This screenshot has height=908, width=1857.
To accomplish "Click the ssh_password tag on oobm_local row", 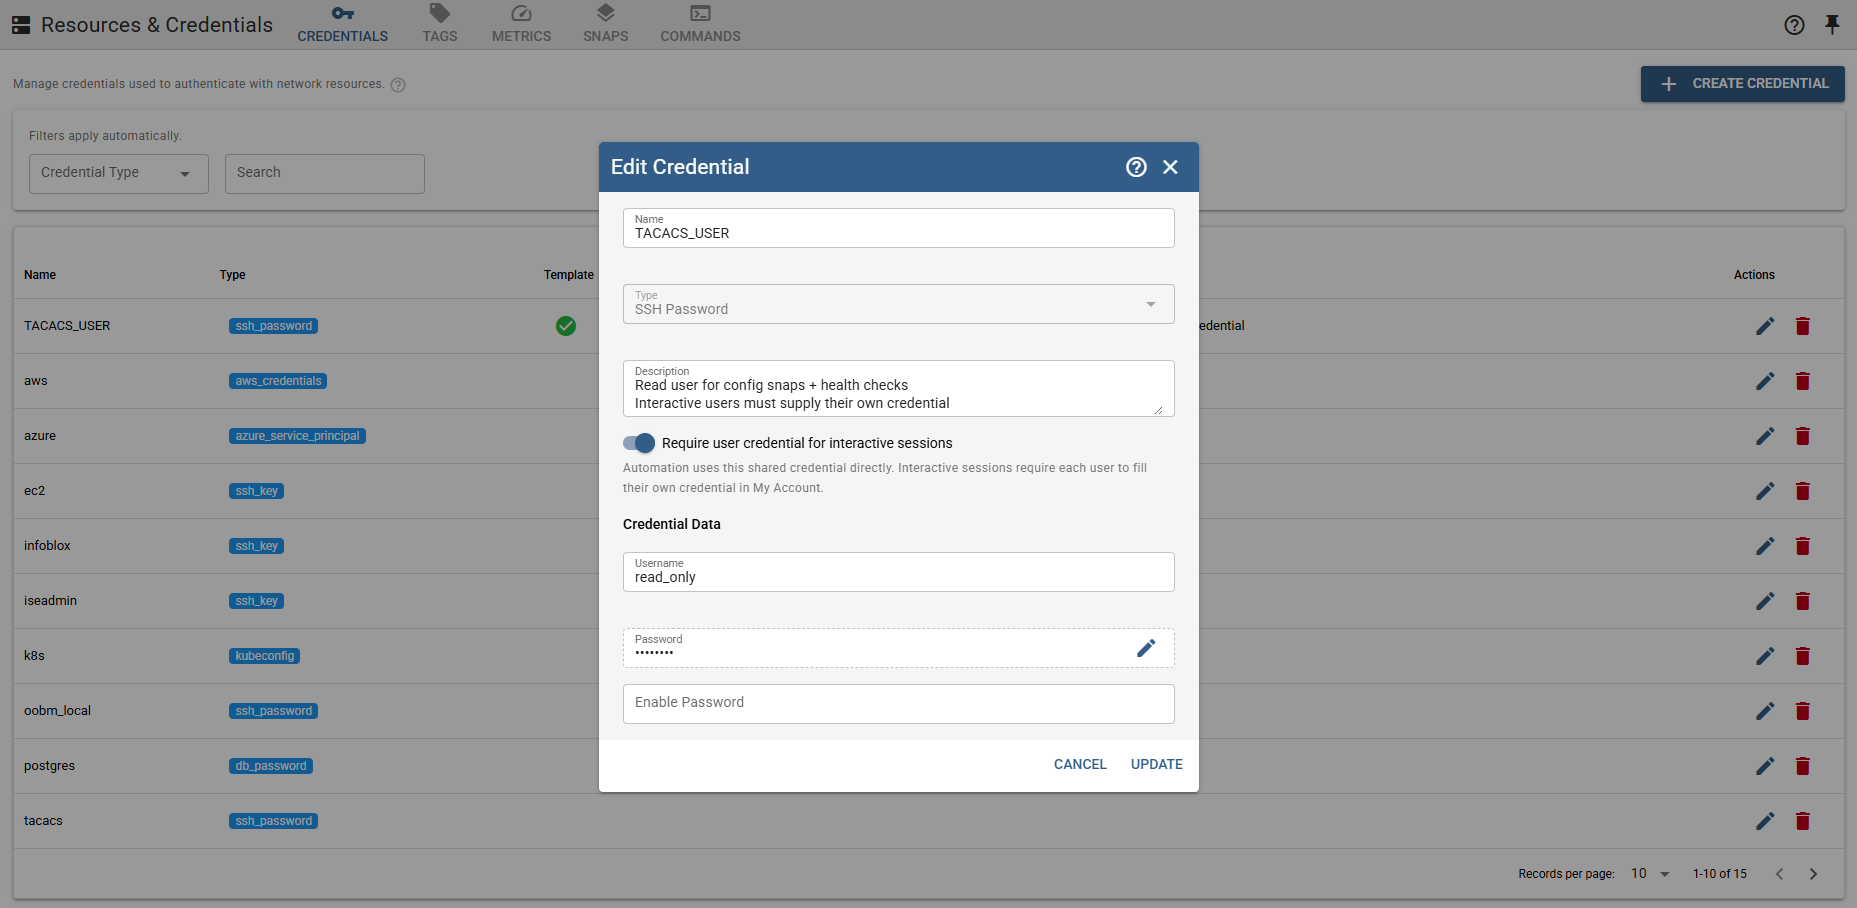I will (x=273, y=711).
